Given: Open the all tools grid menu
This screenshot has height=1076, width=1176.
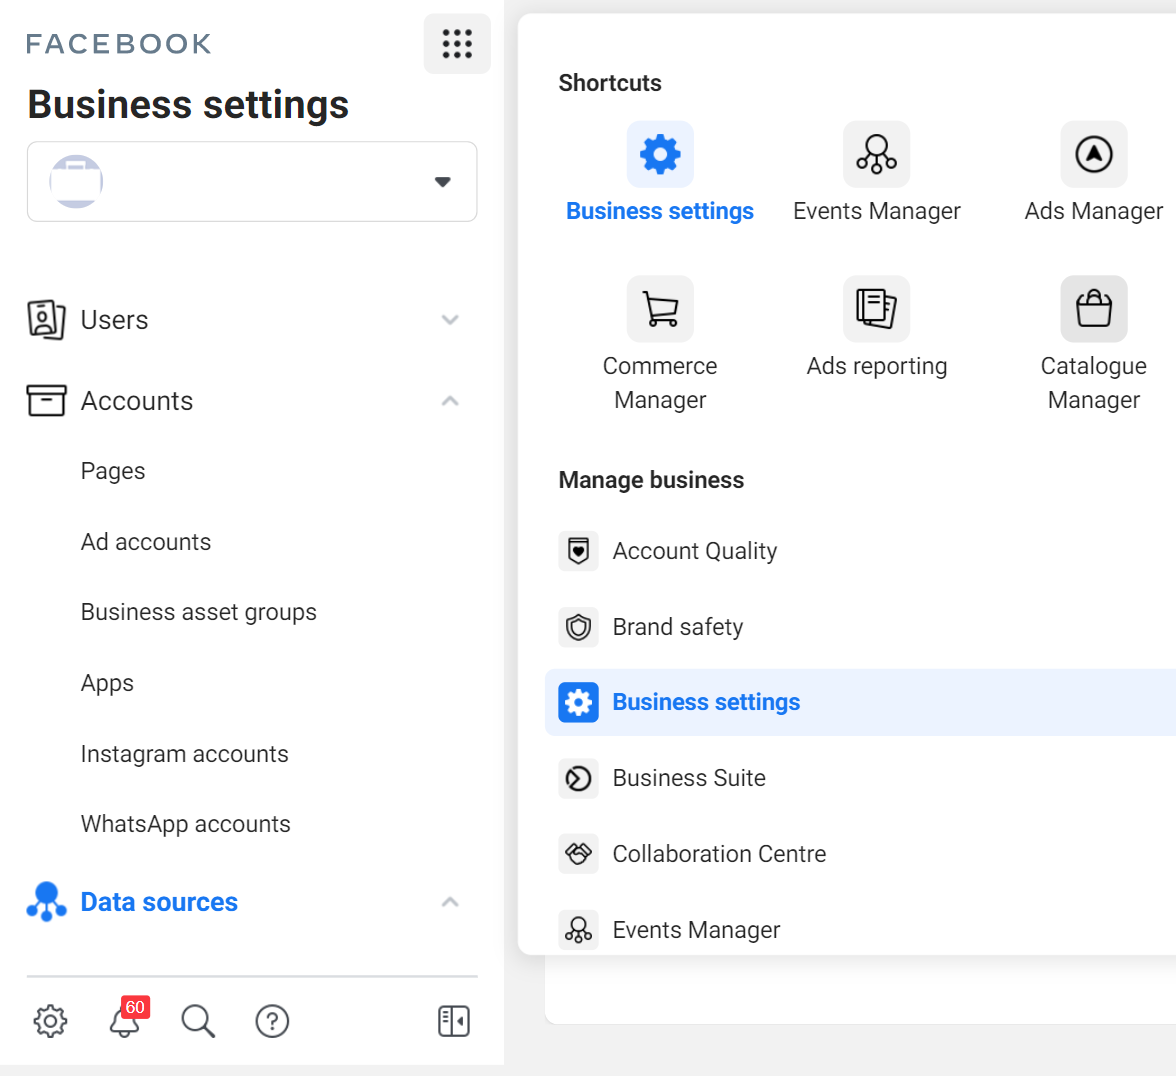Looking at the screenshot, I should point(457,44).
